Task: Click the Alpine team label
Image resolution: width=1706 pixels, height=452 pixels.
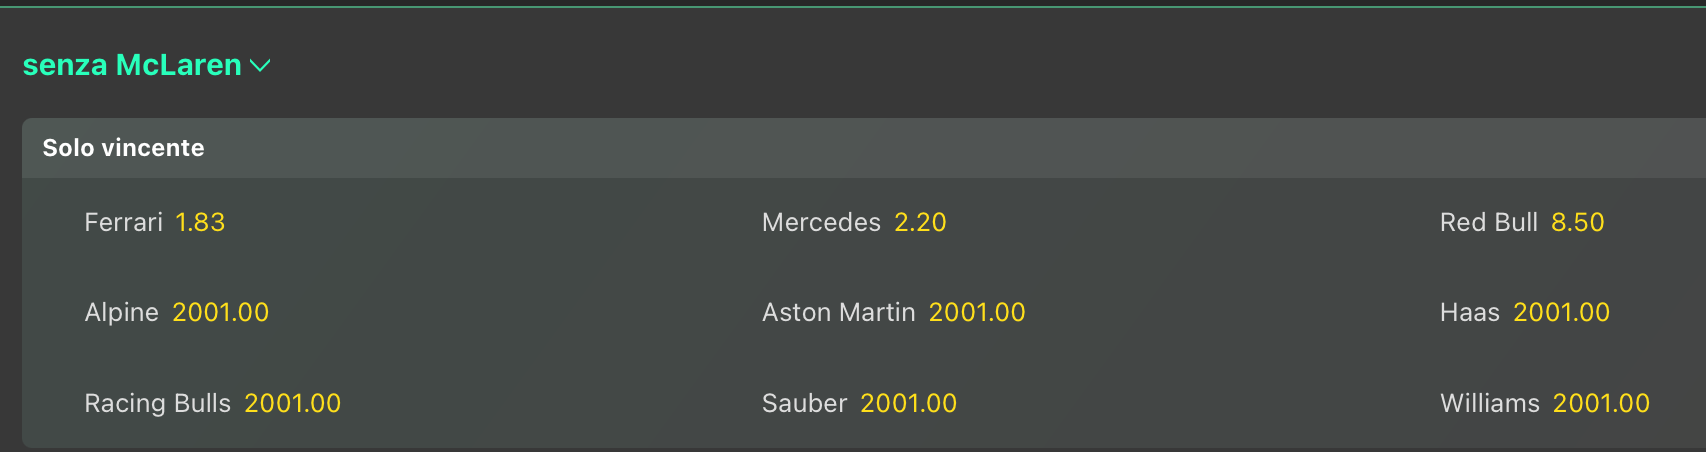Action: [121, 312]
